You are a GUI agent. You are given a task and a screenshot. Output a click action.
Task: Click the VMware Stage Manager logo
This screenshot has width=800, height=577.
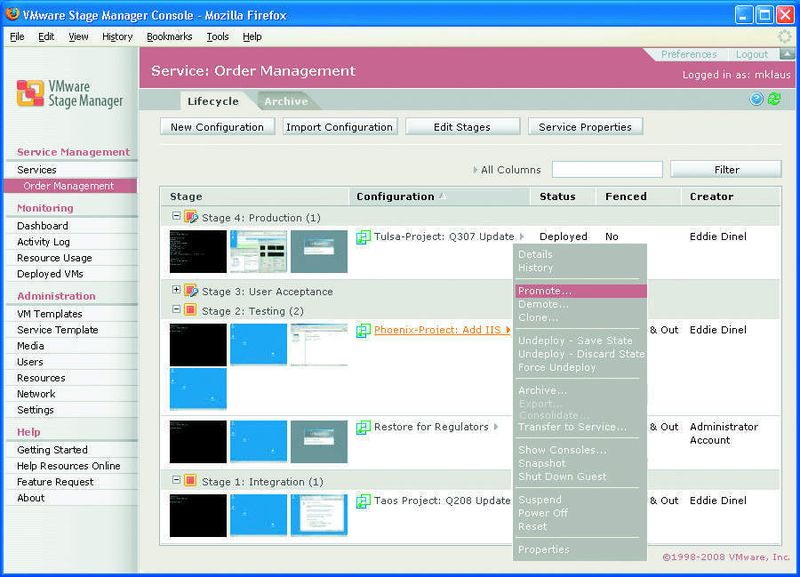70,93
